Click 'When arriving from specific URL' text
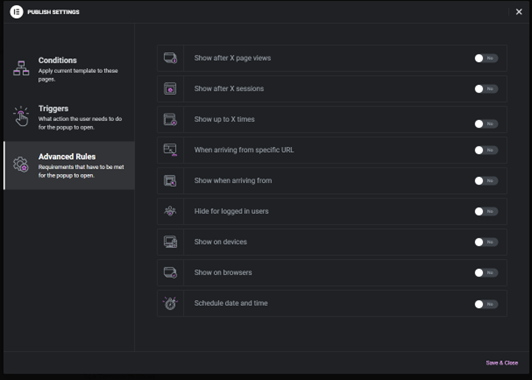 point(244,150)
